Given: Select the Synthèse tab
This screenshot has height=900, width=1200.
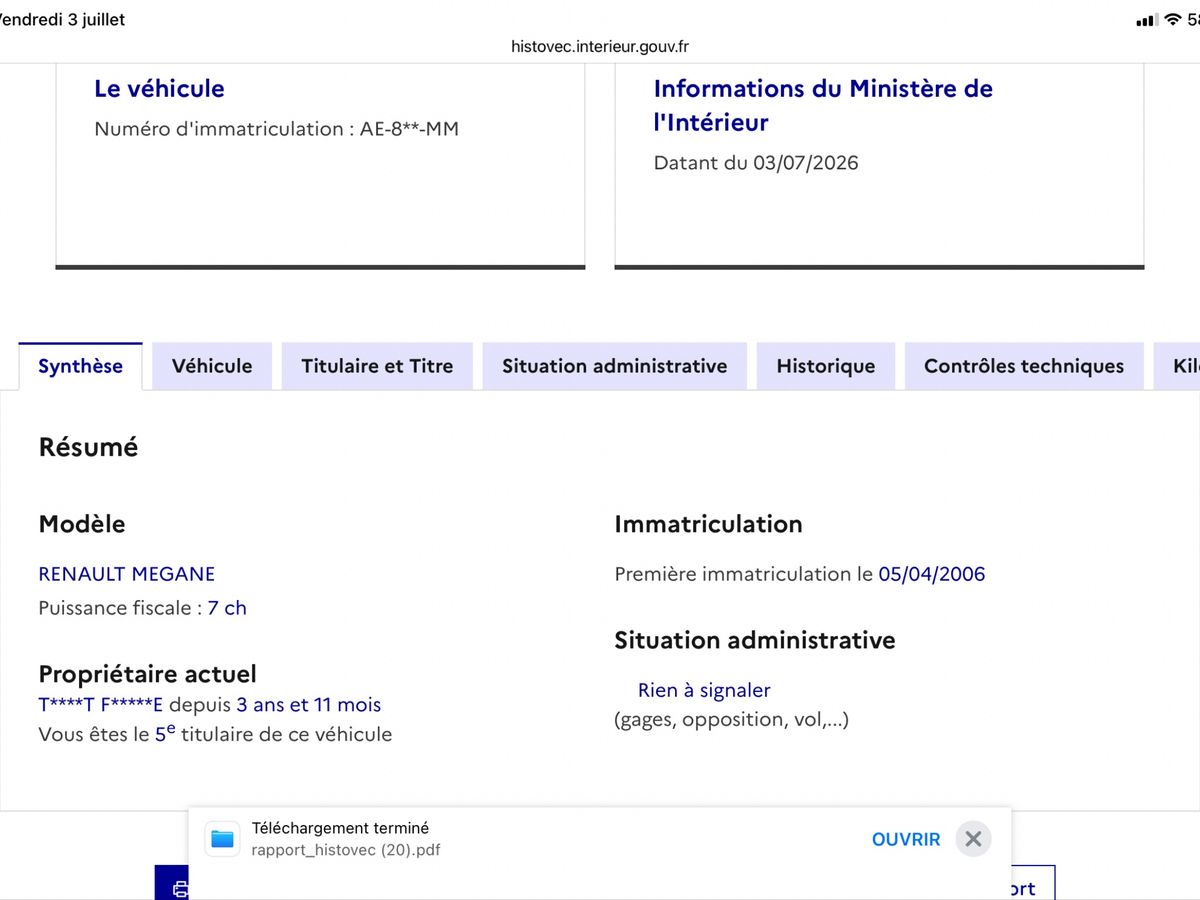Looking at the screenshot, I should [x=80, y=366].
